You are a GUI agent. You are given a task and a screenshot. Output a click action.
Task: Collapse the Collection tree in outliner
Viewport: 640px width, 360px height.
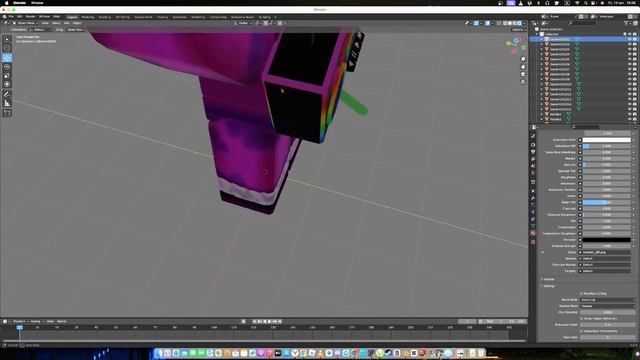(537, 34)
